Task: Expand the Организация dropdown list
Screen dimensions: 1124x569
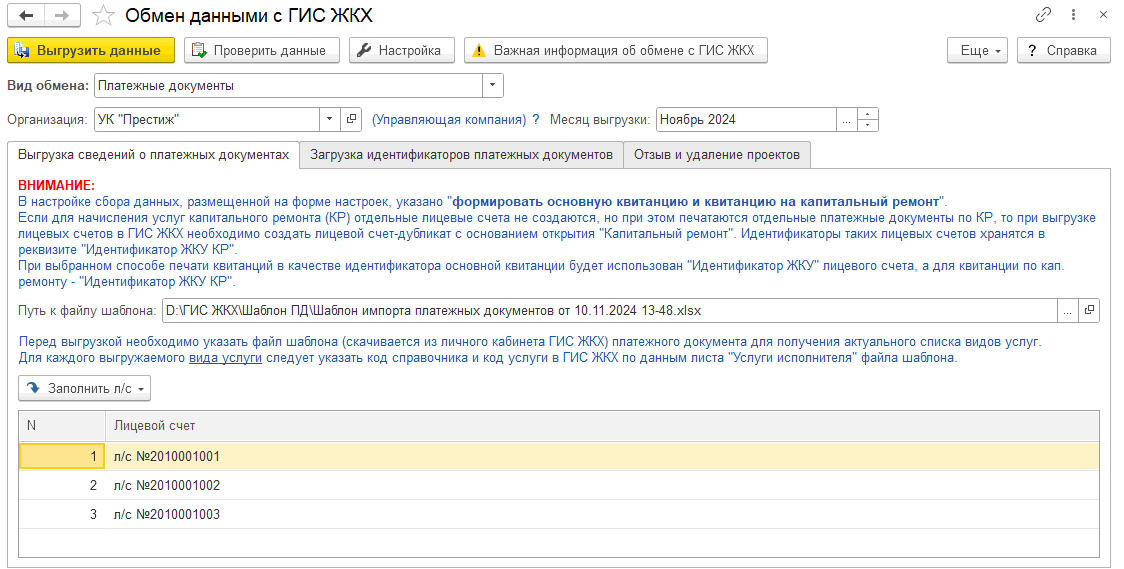Action: pos(330,119)
